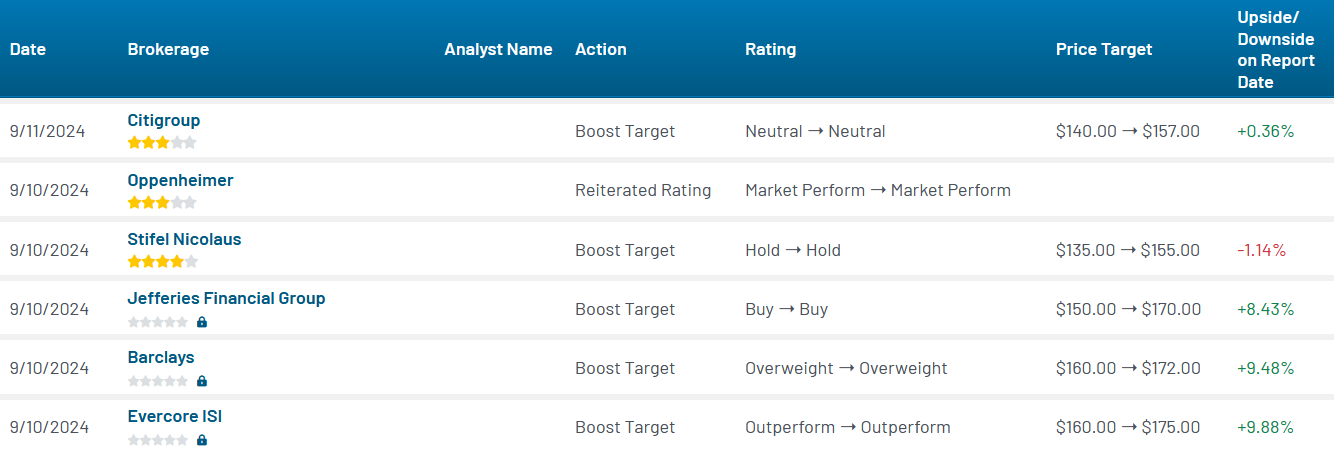
Task: Click the grey stars under Barclays
Action: [158, 381]
